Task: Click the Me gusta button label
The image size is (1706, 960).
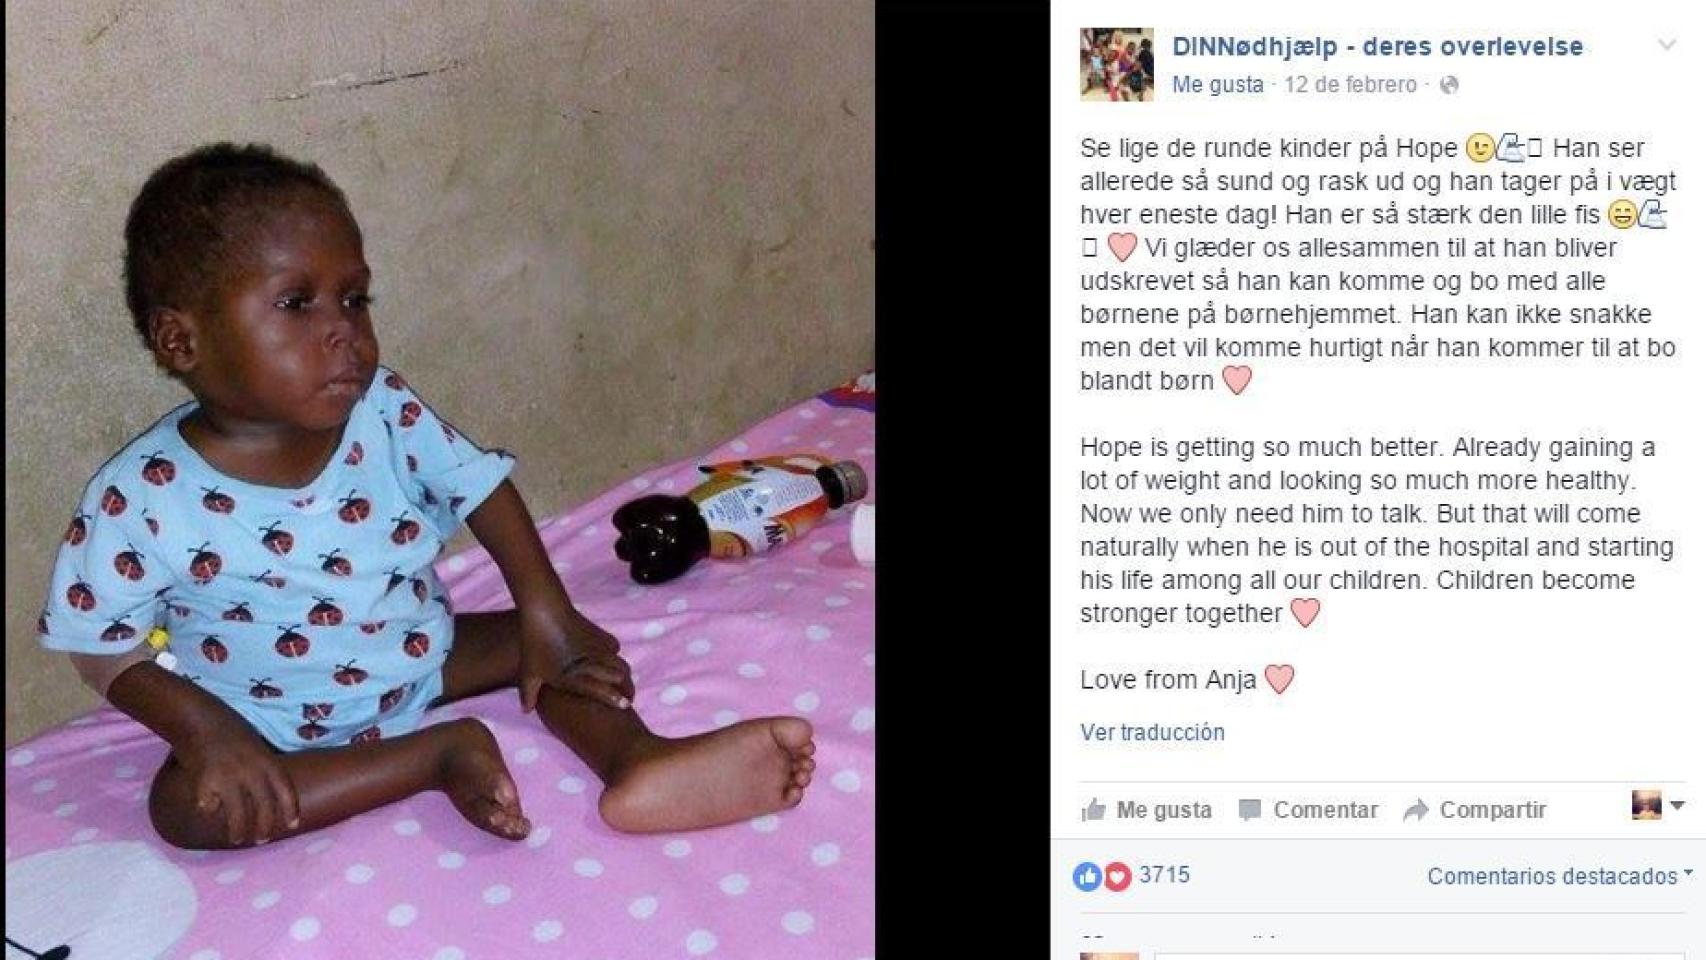Action: coord(1164,810)
